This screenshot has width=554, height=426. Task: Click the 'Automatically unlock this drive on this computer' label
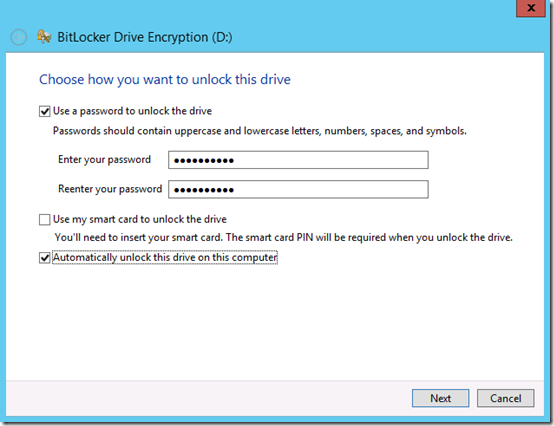[165, 258]
